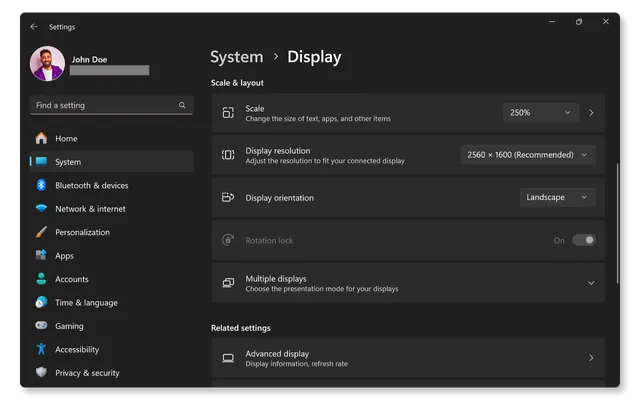Click the Time & language globe icon
Screen dimensions: 640x400
41,302
